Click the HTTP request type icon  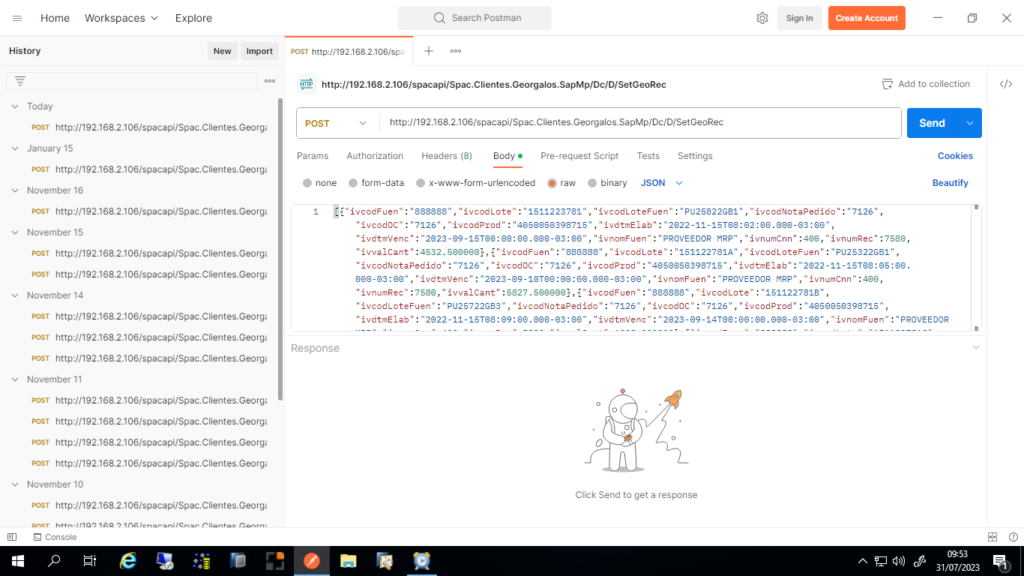tap(306, 84)
